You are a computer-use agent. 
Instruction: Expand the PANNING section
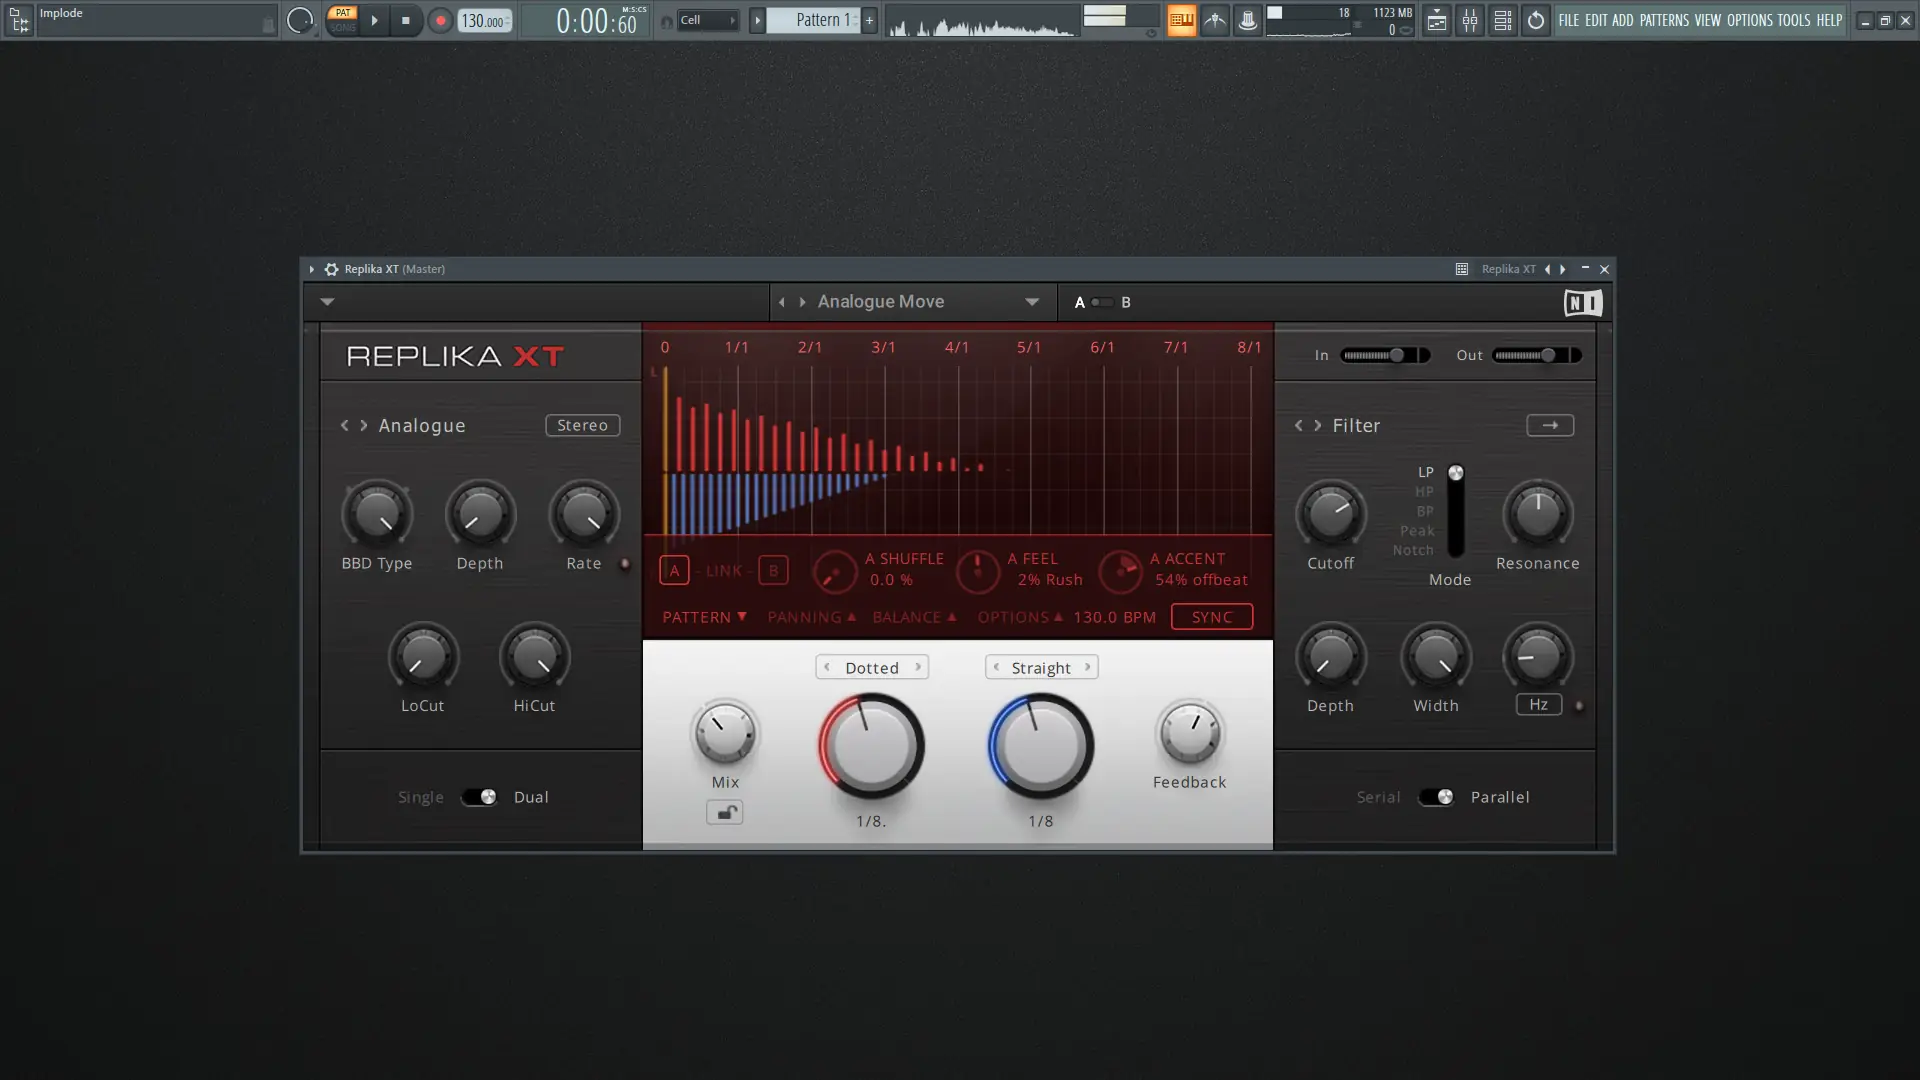pos(811,617)
